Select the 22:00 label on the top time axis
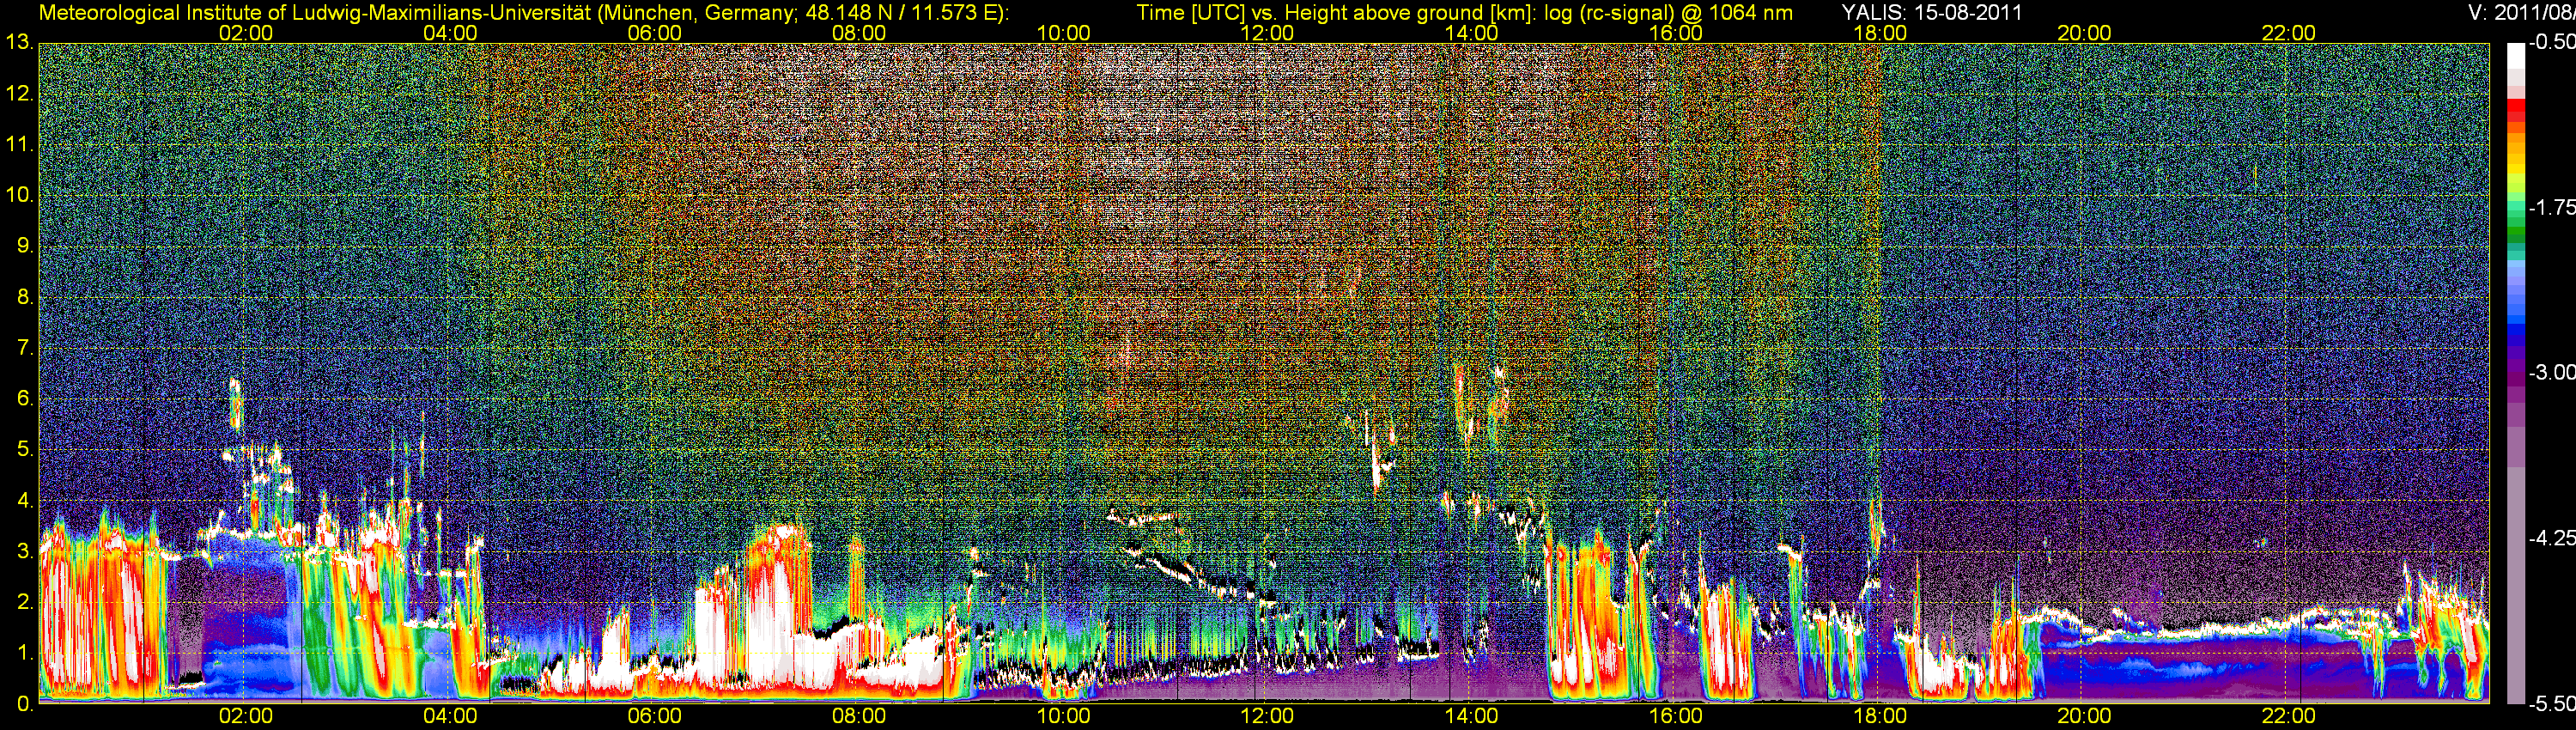The height and width of the screenshot is (730, 2576). point(2289,33)
